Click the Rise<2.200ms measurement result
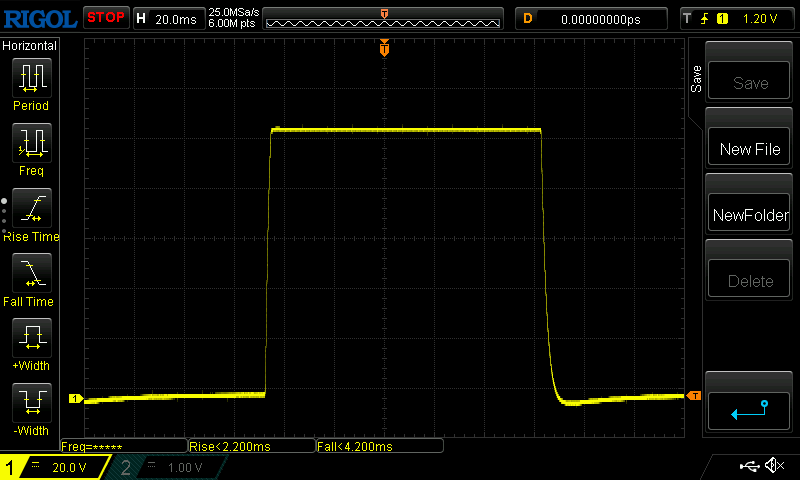800x480 pixels. (252, 446)
